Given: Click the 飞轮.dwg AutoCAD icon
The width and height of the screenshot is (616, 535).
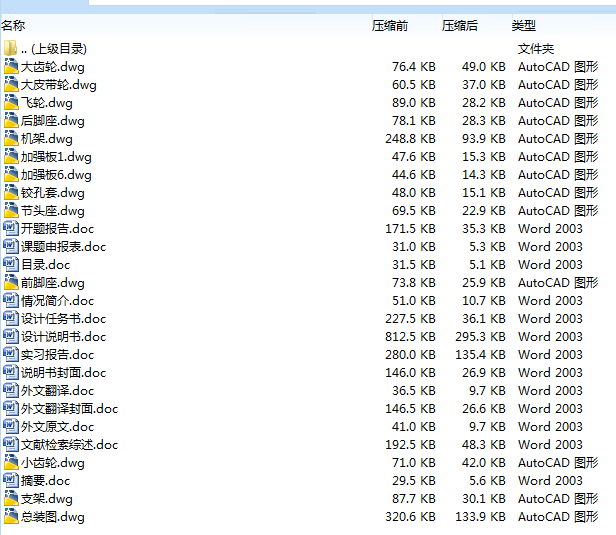Looking at the screenshot, I should click(11, 103).
